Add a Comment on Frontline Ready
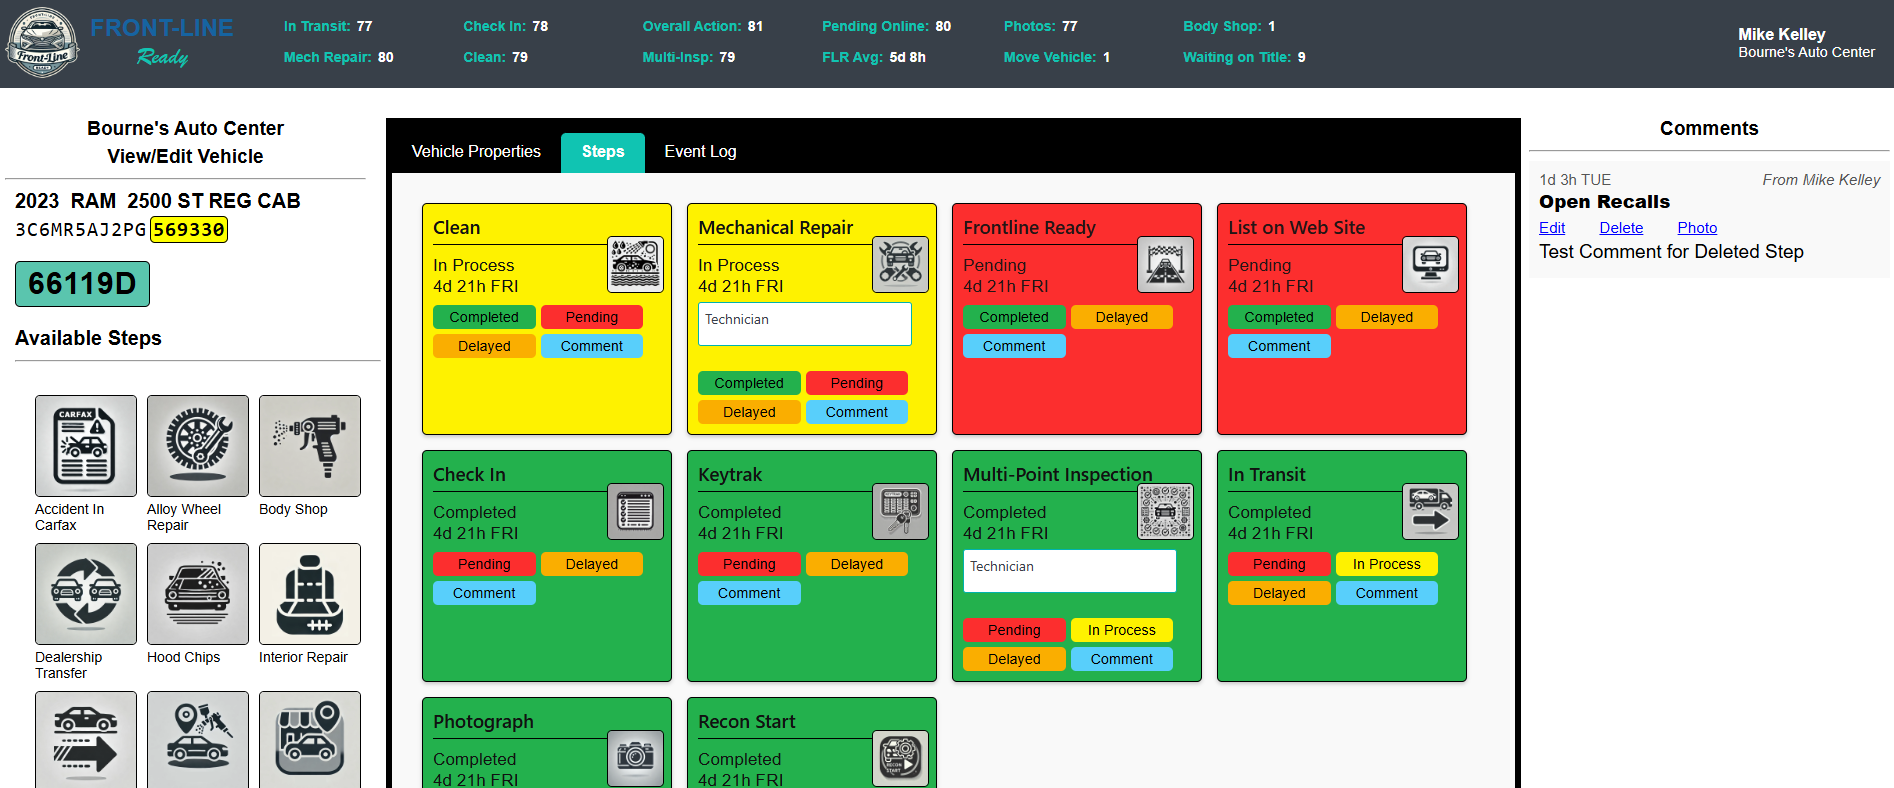The height and width of the screenshot is (788, 1894). tap(1014, 346)
